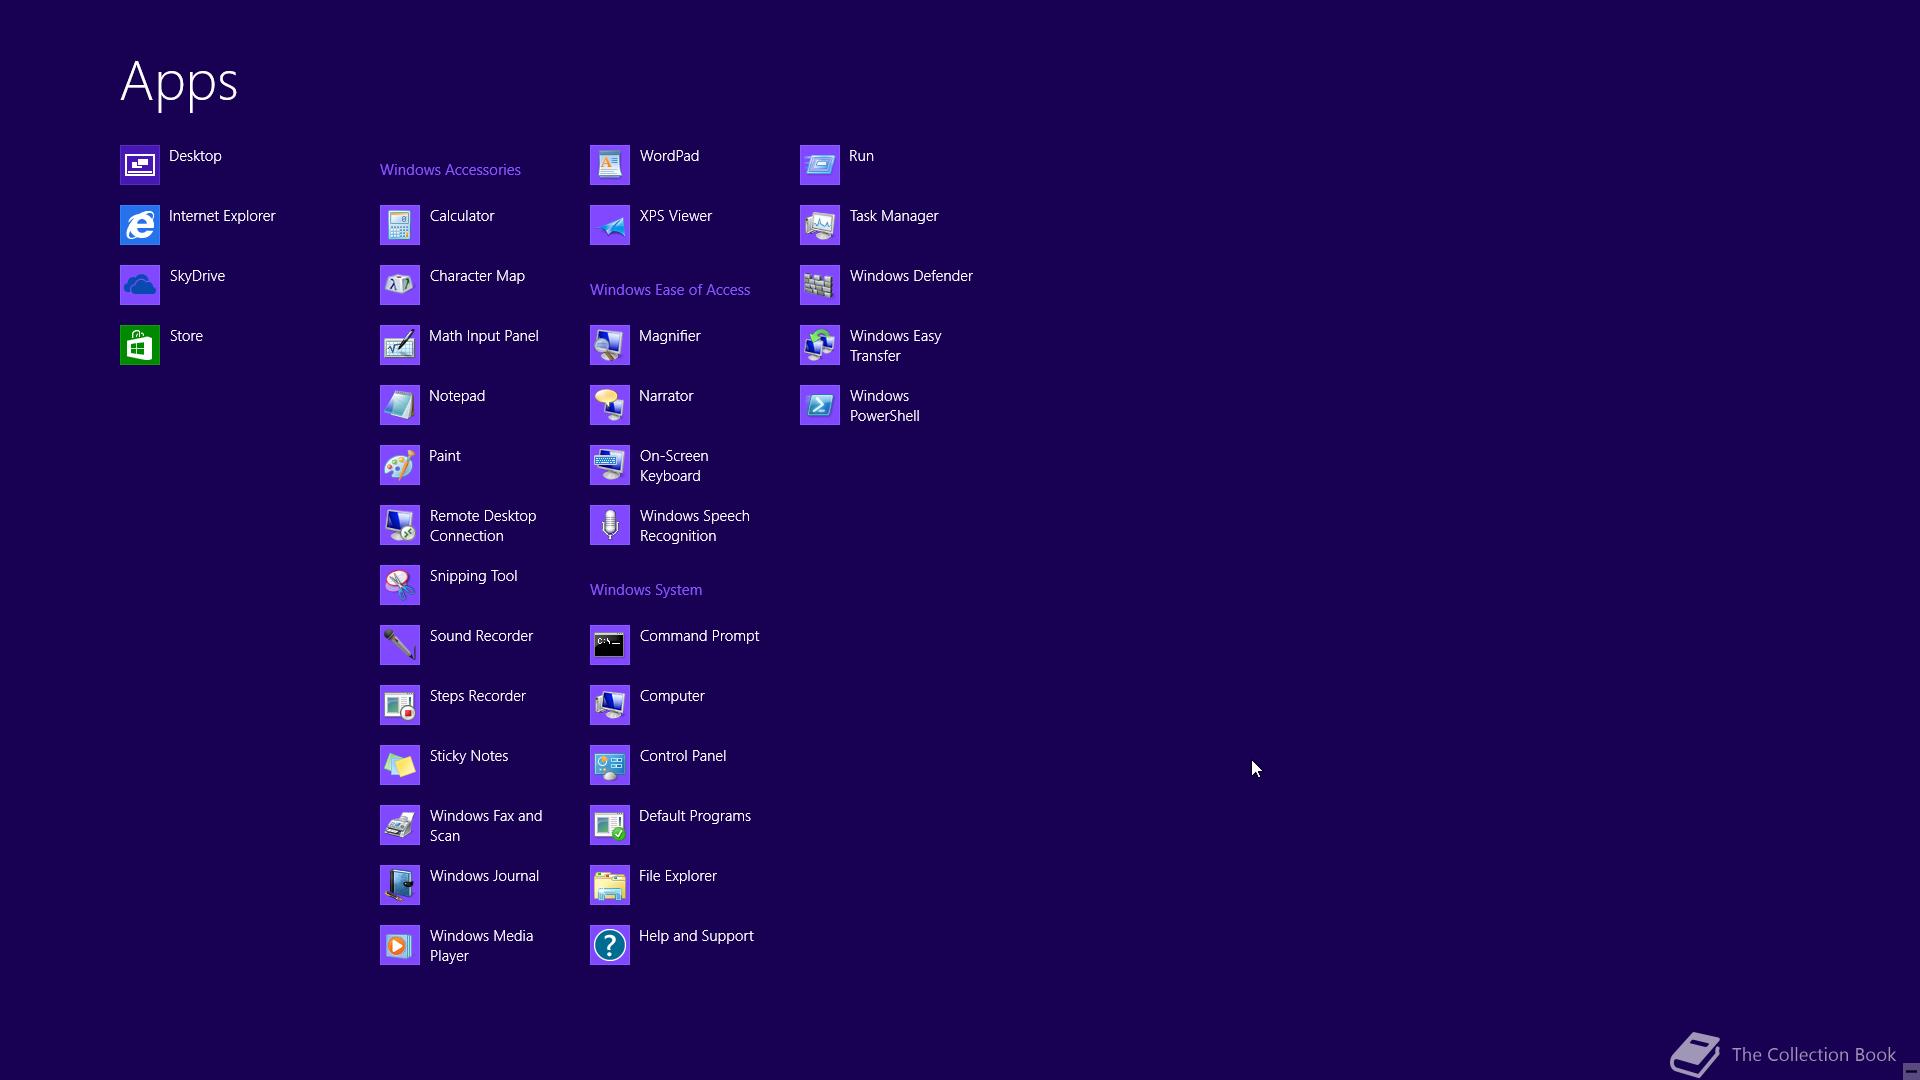Open On-Screen Keyboard icon
This screenshot has width=1920, height=1080.
[610, 465]
